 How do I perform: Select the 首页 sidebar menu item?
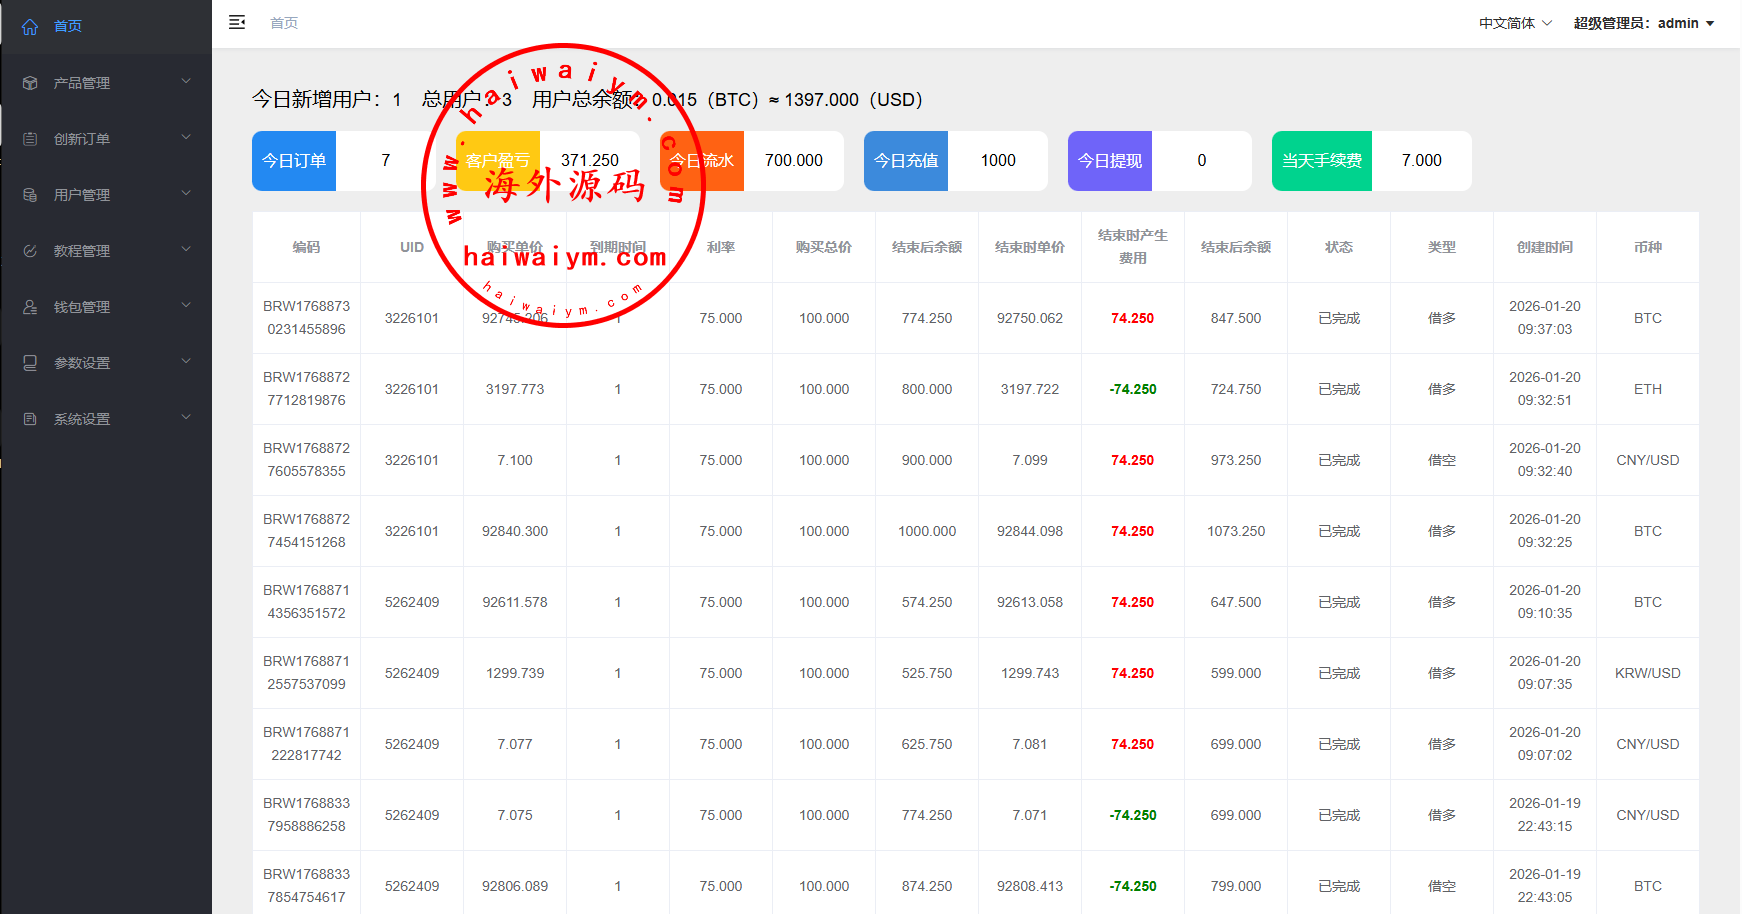click(68, 26)
